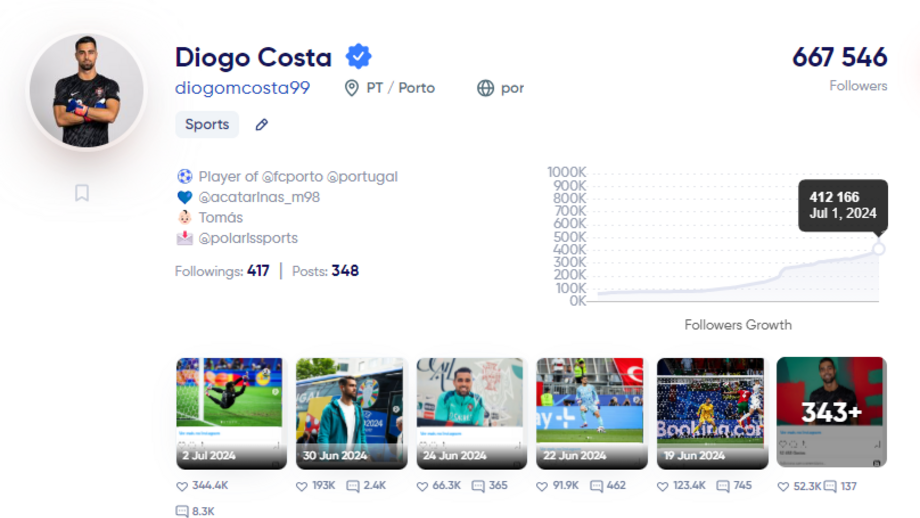Viewport: 920px width, 518px height.
Task: Click the comment icon showing 2.4K
Action: pyautogui.click(x=353, y=487)
